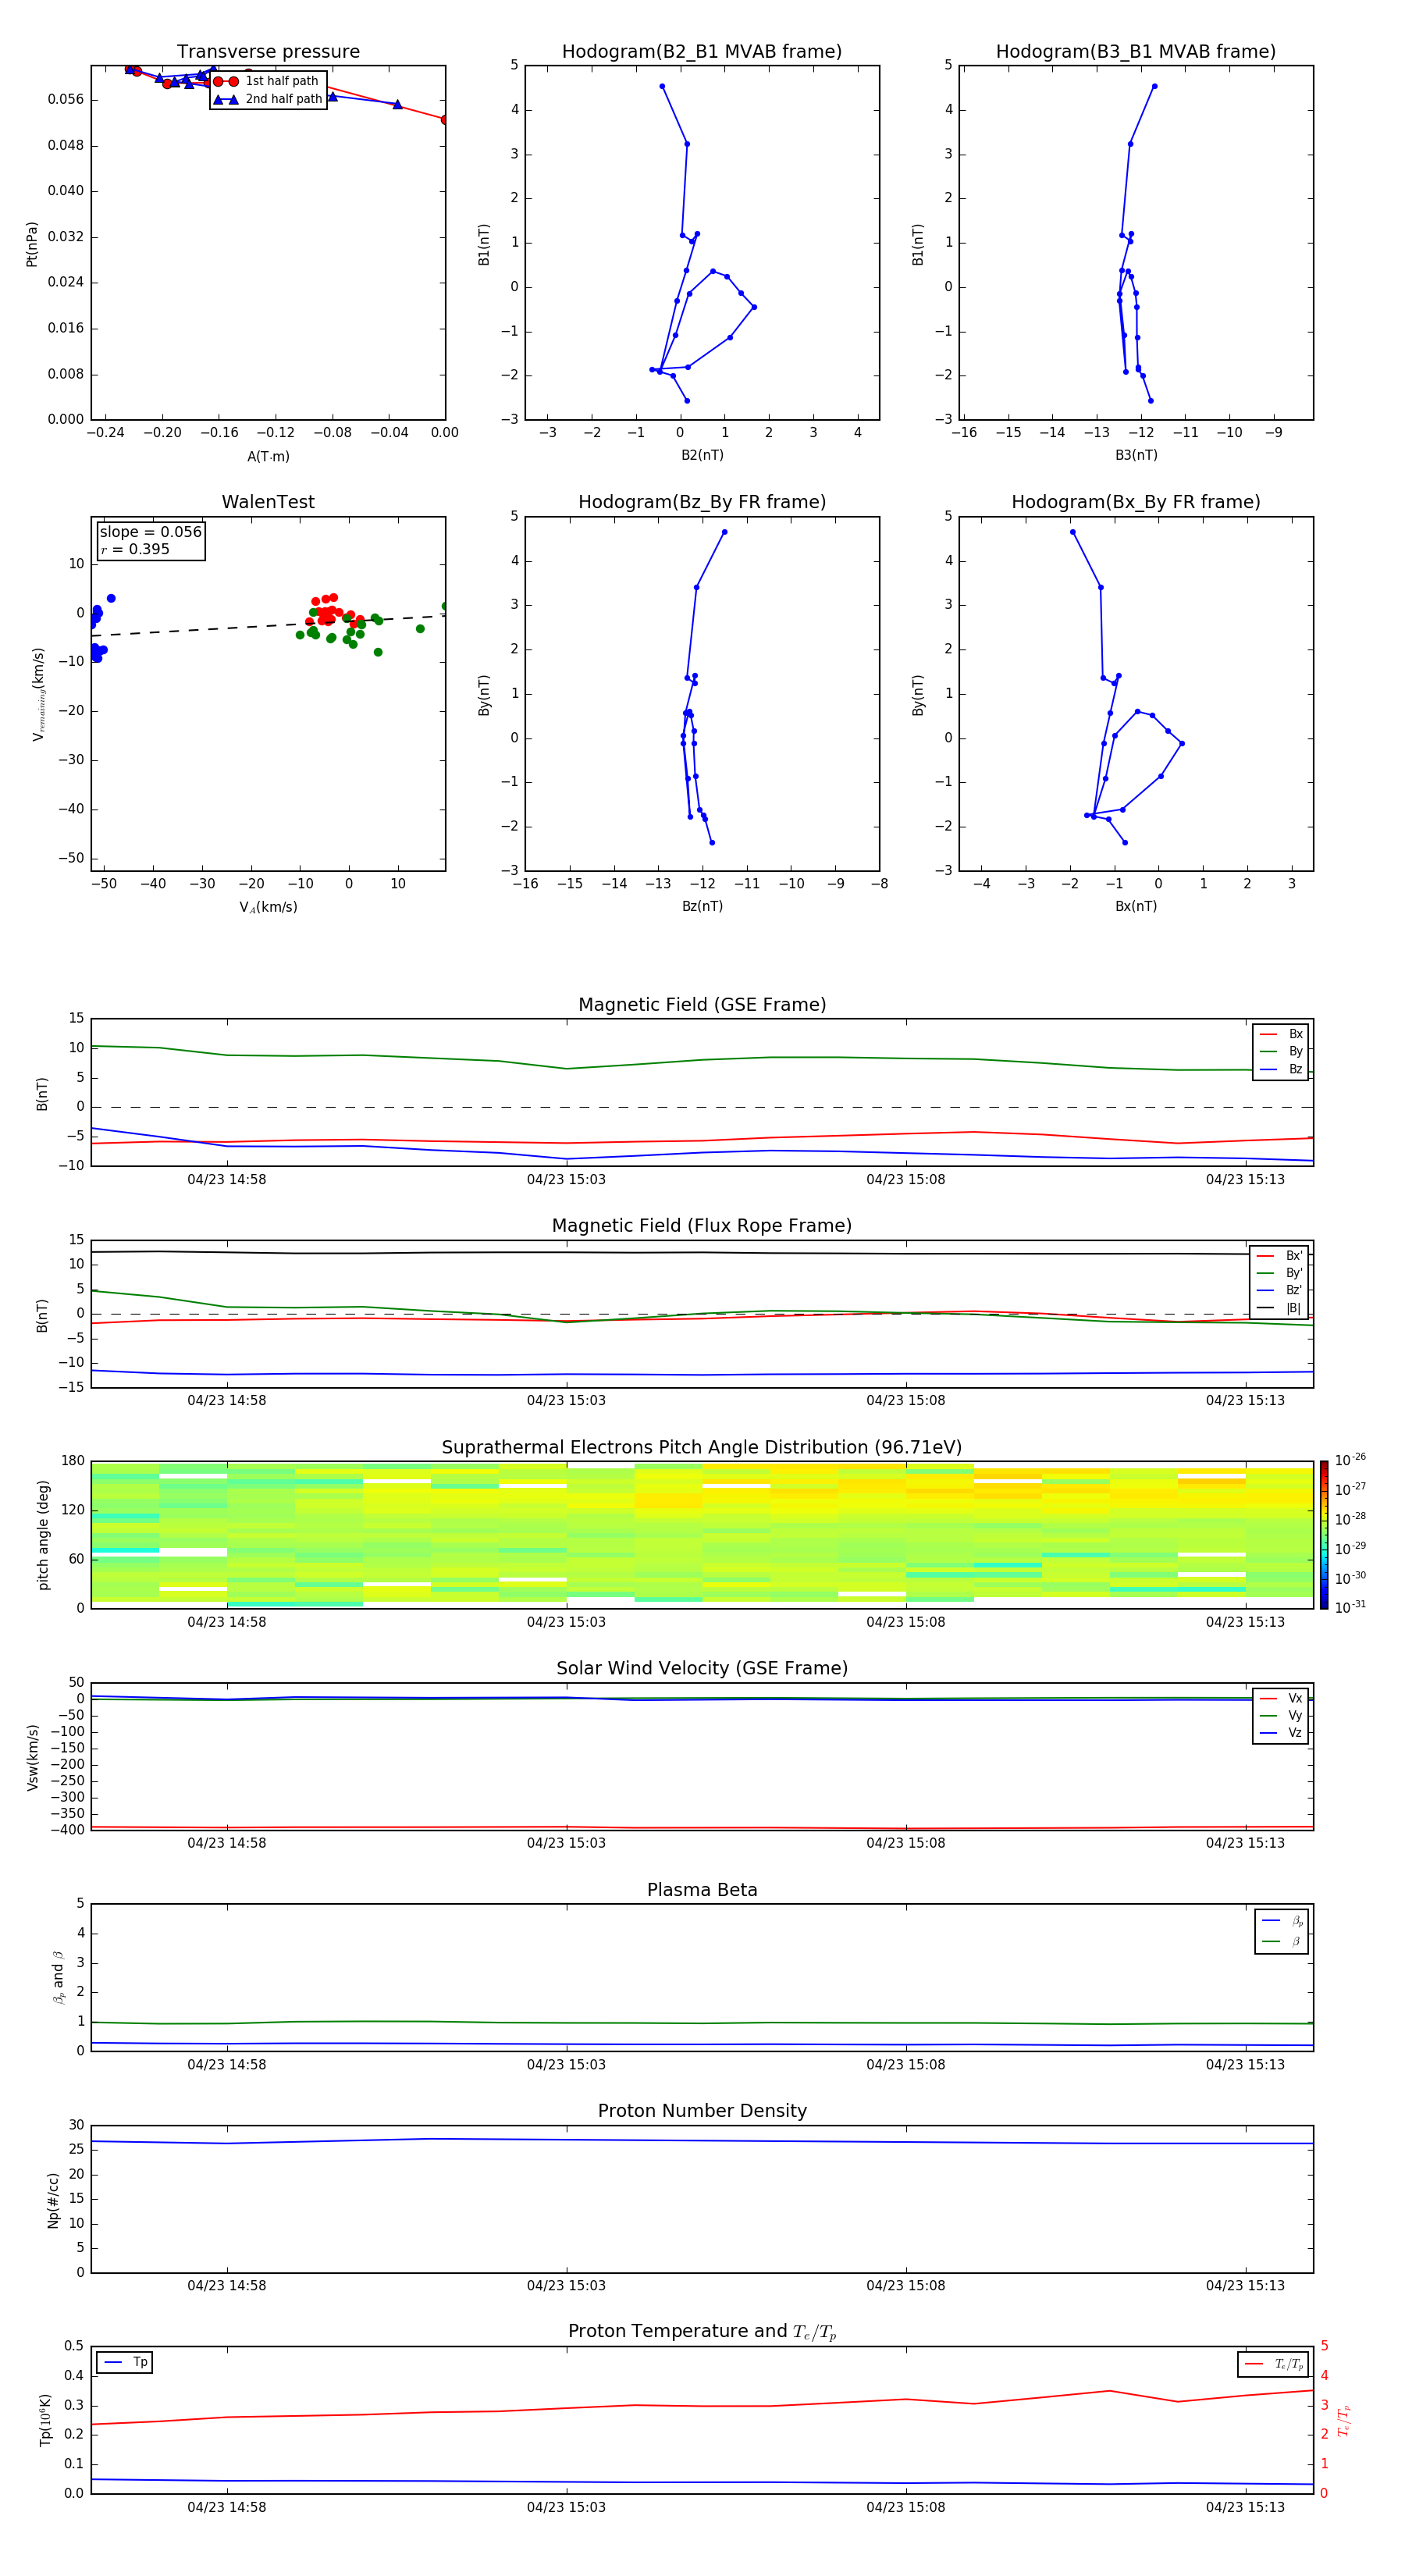
Task: Click the '10^-31' colorbar tick label
Action: pos(1350,1607)
